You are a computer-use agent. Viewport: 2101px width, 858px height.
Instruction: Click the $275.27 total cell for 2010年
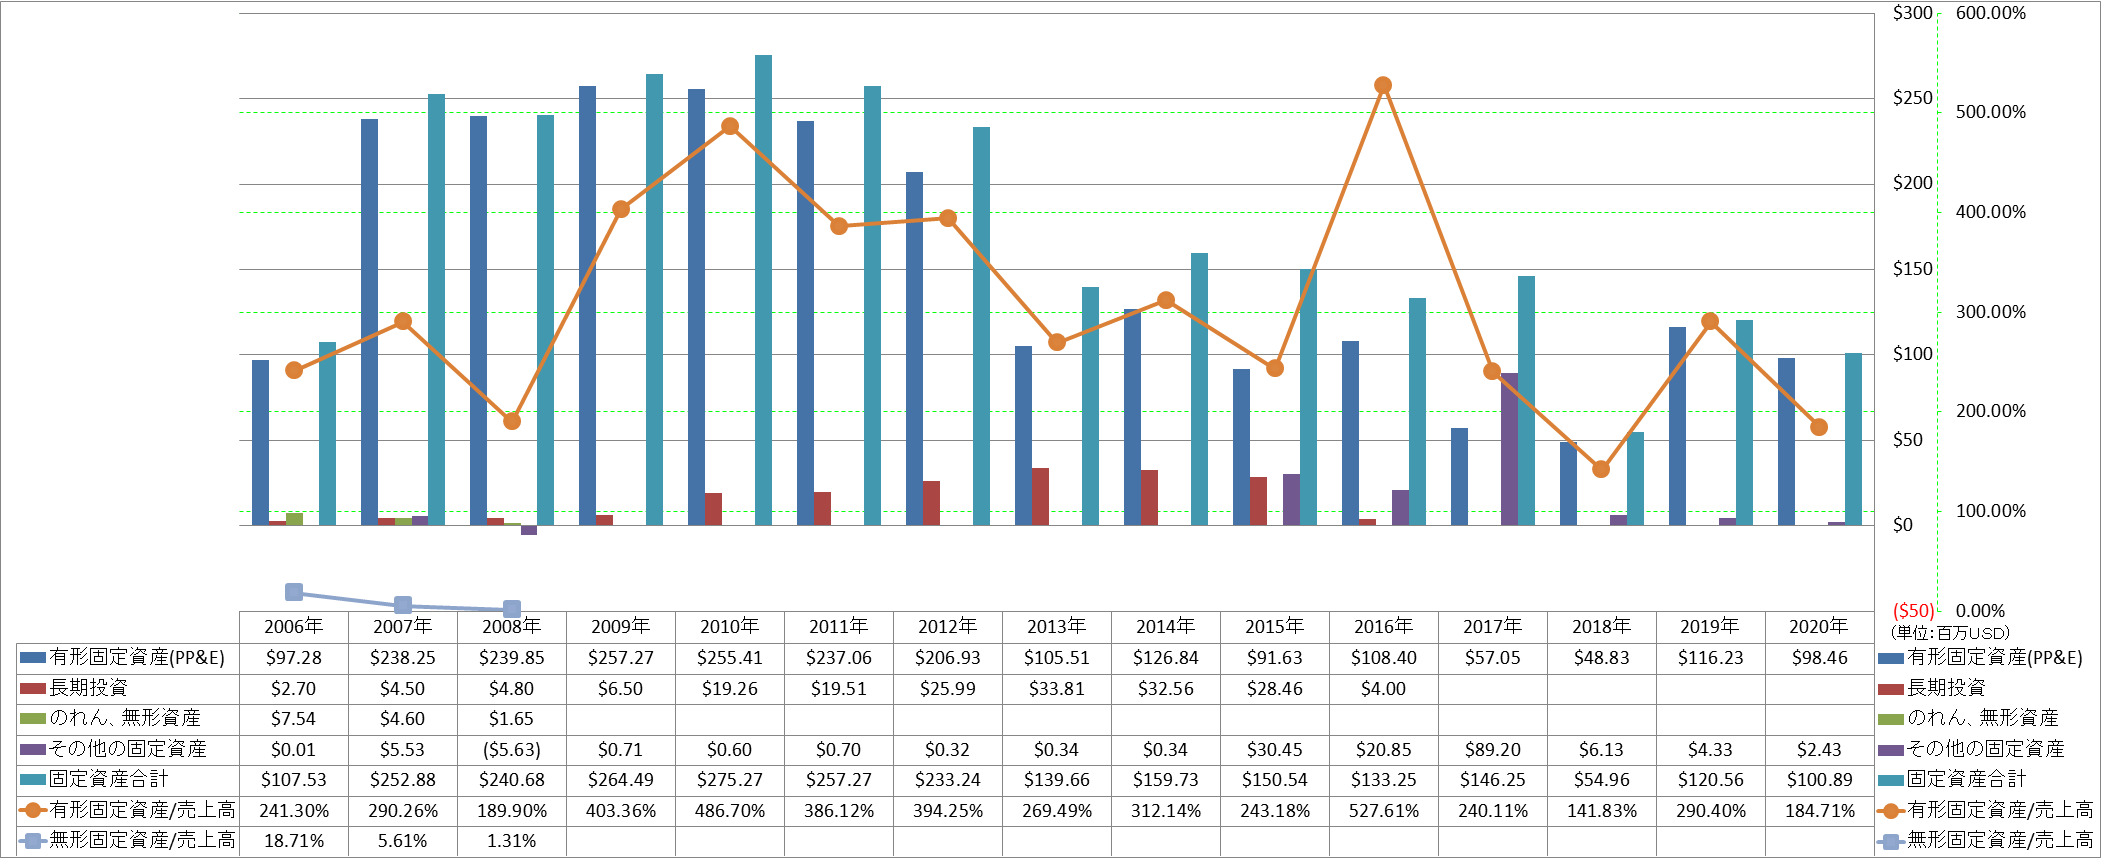[x=729, y=780]
